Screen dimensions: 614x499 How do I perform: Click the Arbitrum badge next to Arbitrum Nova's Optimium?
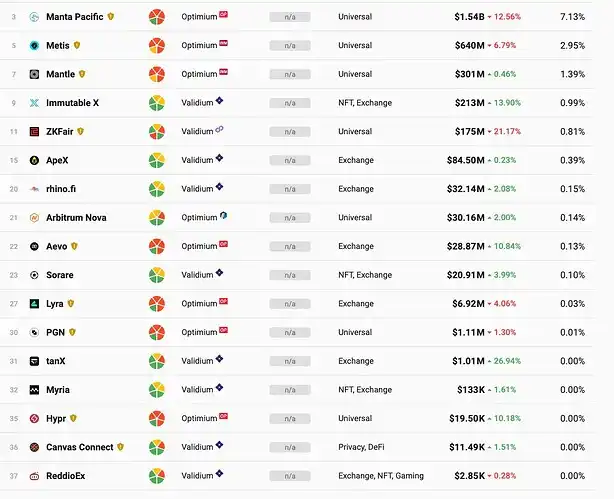223,216
